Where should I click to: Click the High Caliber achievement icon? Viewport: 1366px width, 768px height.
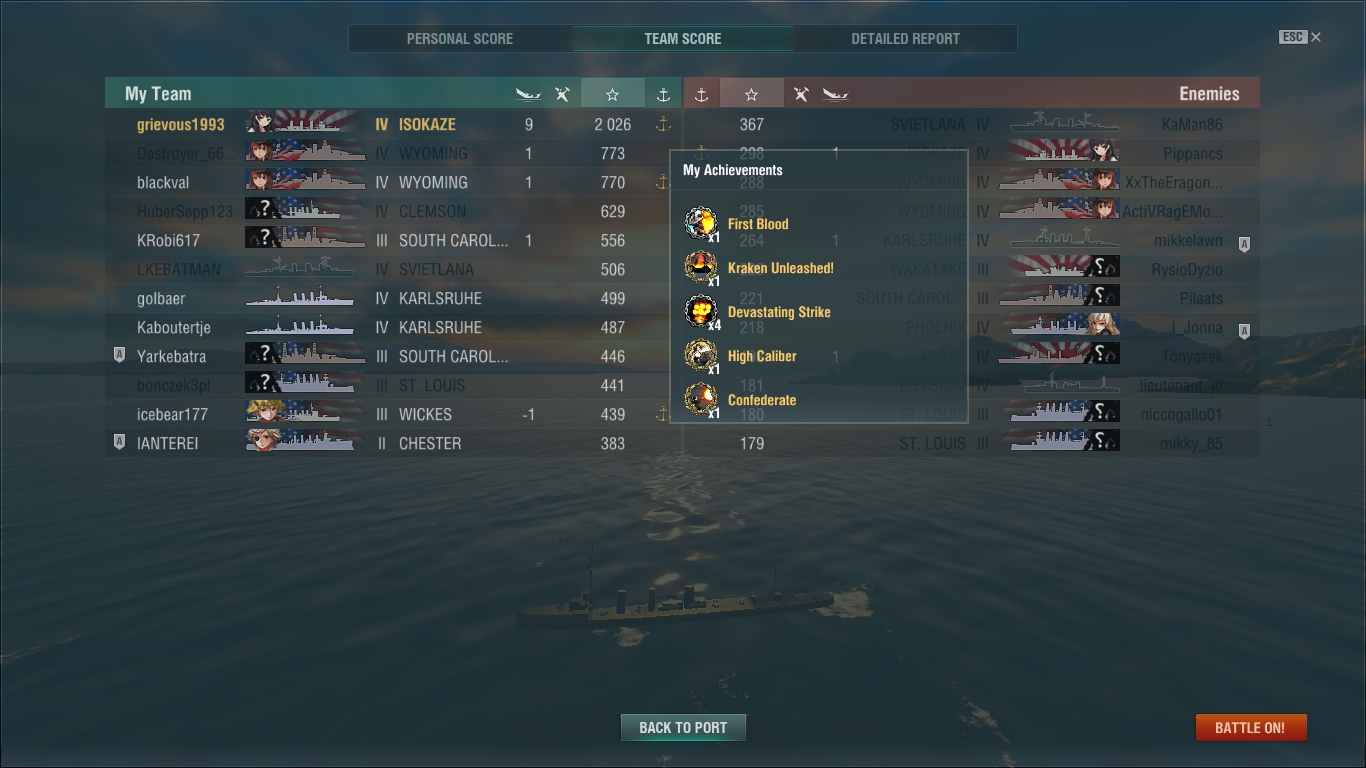(700, 355)
